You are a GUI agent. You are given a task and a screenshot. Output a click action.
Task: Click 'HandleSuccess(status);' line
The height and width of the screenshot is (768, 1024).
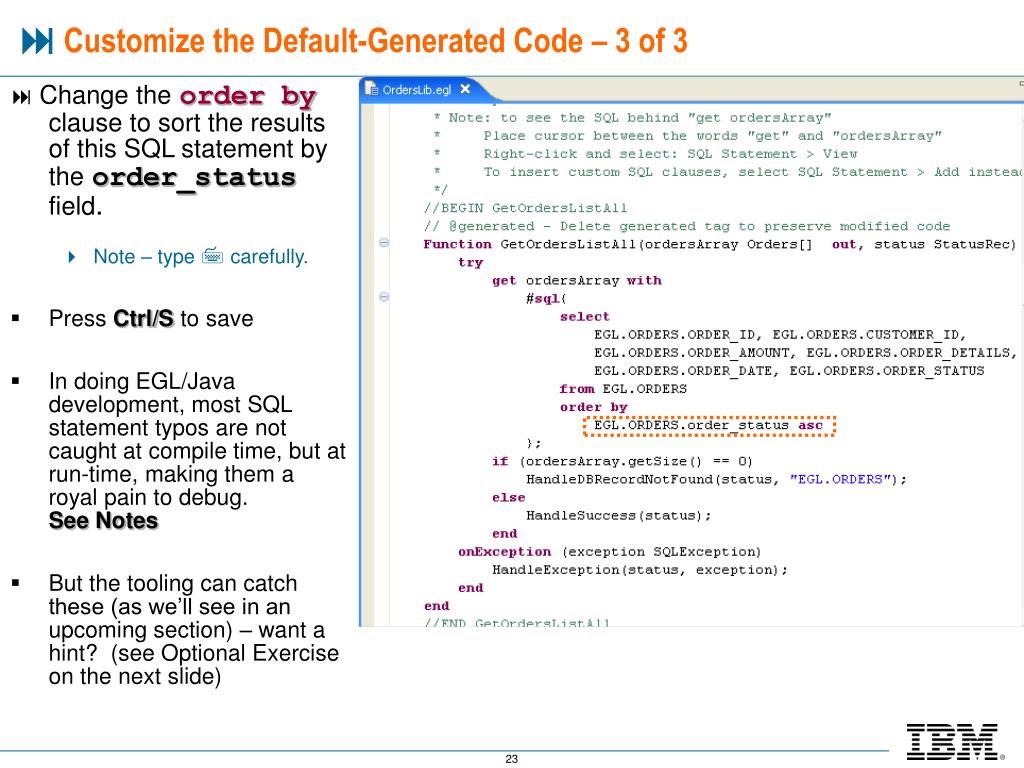tap(618, 516)
